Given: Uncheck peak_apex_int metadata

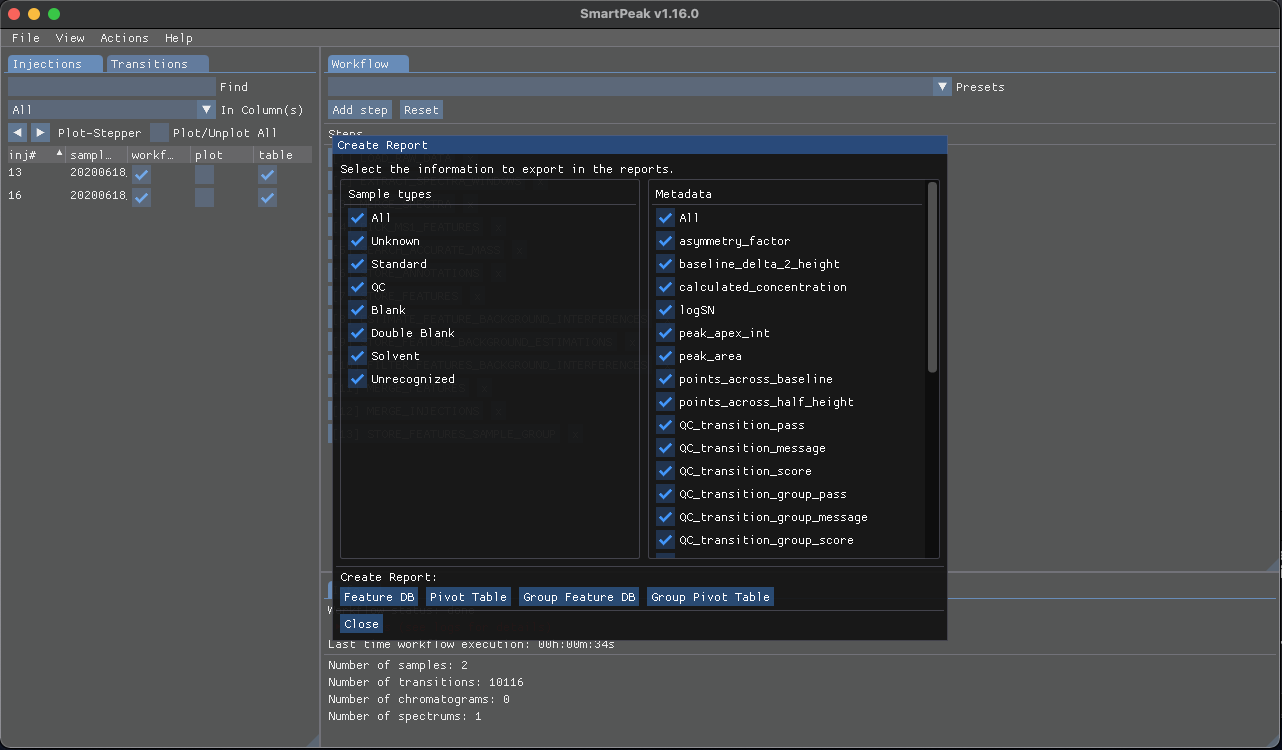Looking at the screenshot, I should pyautogui.click(x=665, y=333).
